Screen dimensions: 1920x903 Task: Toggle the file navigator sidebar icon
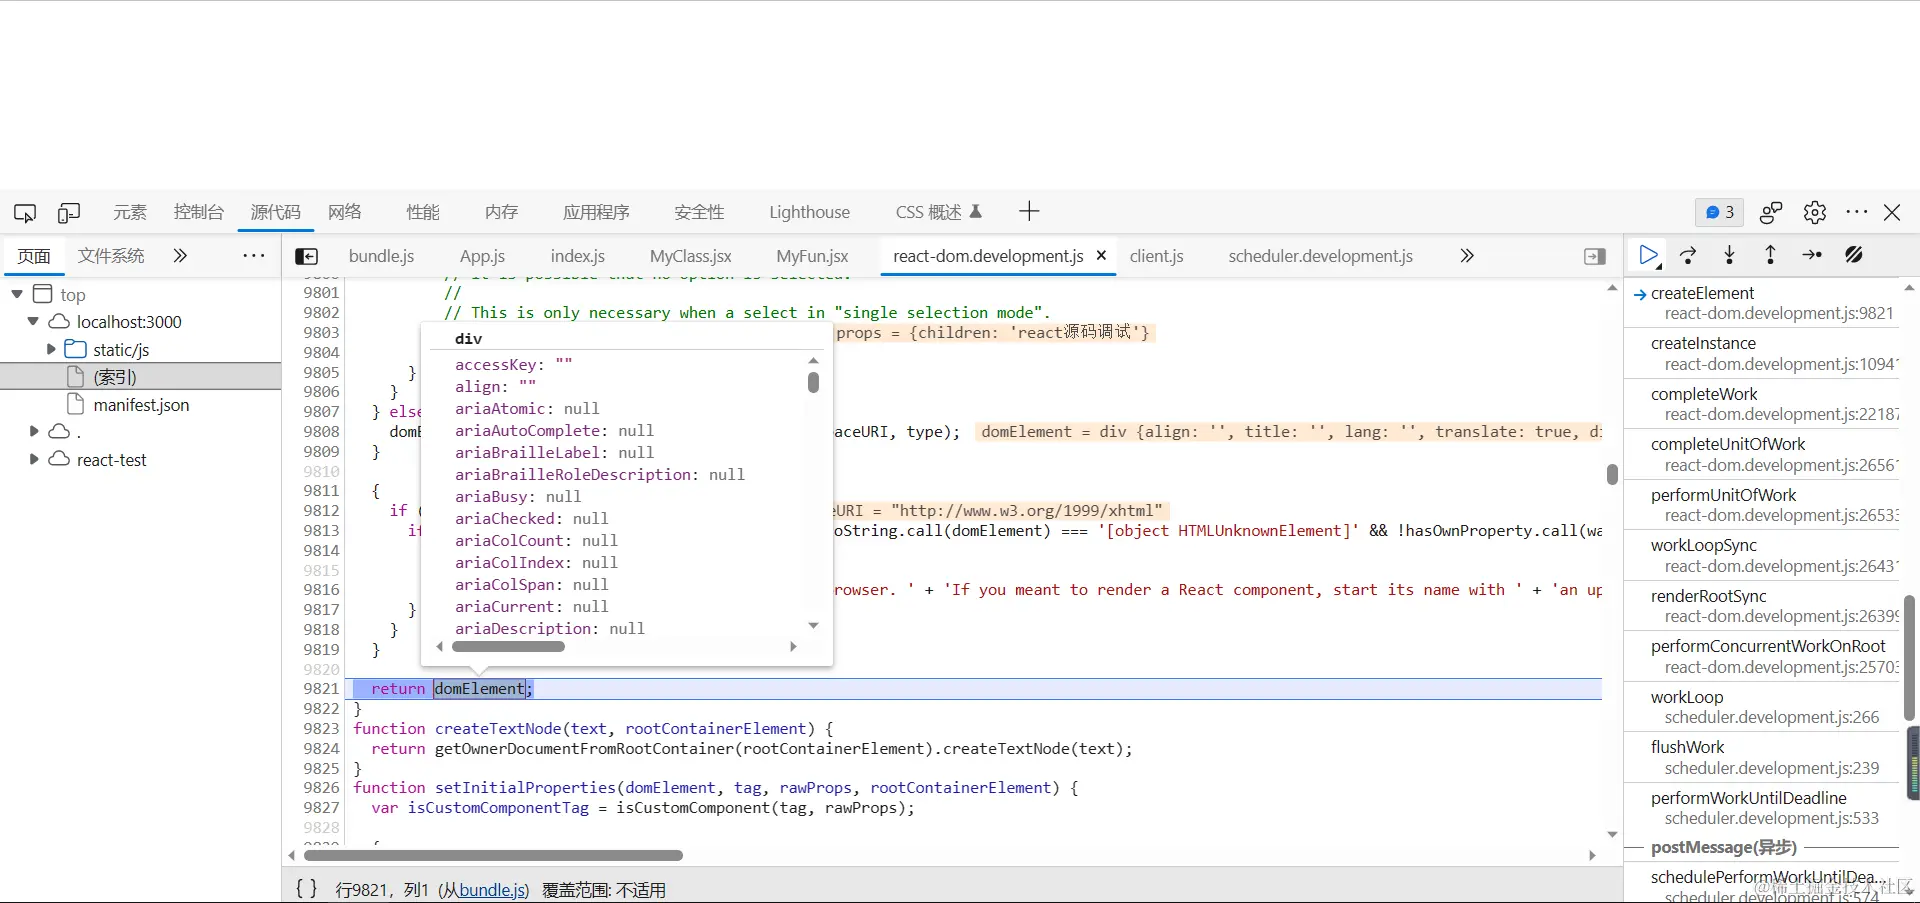click(x=307, y=257)
